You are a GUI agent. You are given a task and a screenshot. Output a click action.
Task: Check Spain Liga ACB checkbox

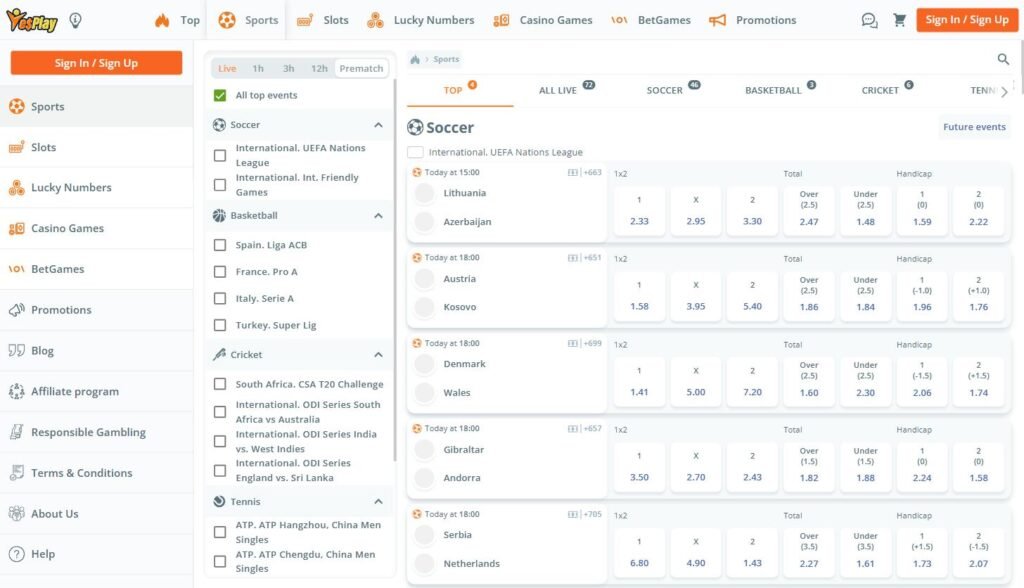(220, 245)
